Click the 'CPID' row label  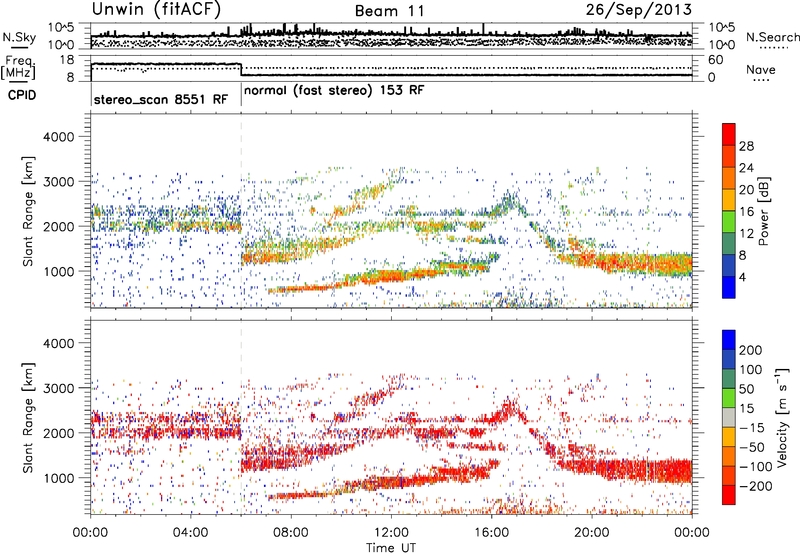point(22,95)
